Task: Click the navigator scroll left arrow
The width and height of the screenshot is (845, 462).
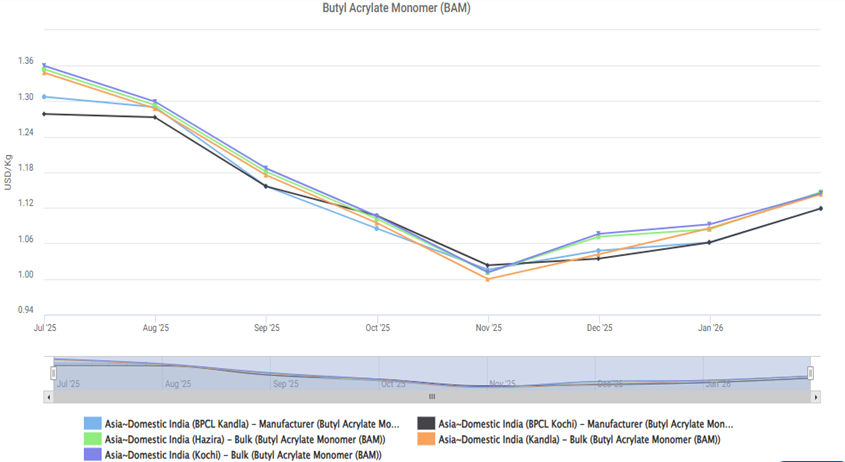Action: (x=49, y=397)
